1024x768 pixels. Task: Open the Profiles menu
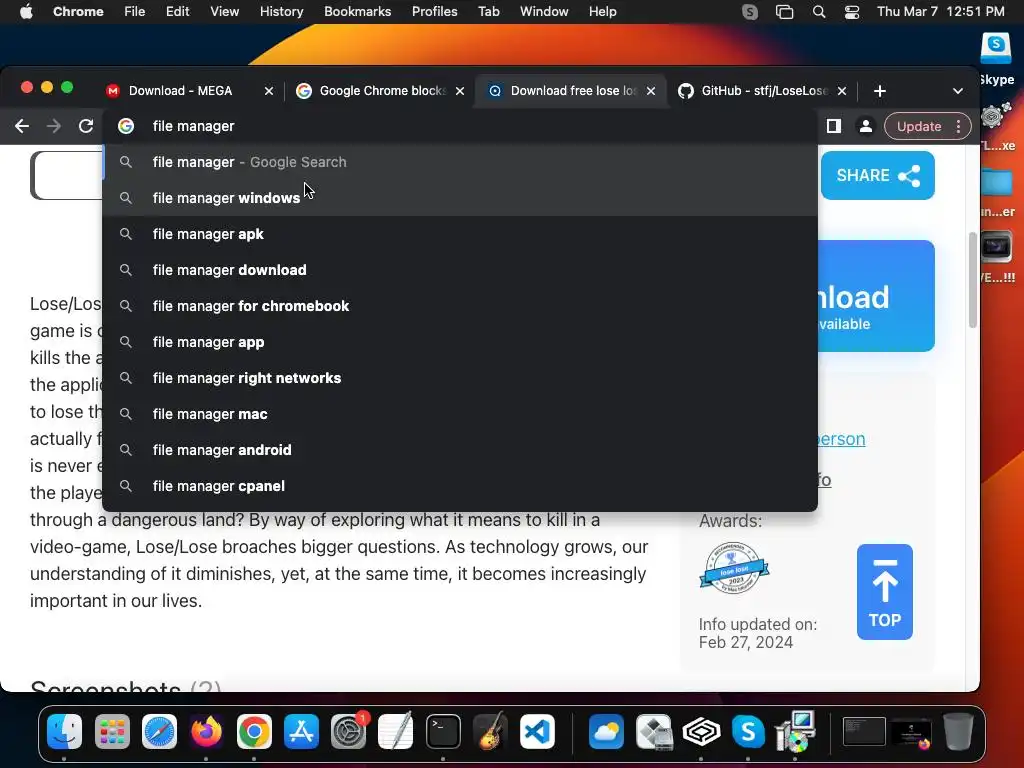434,11
